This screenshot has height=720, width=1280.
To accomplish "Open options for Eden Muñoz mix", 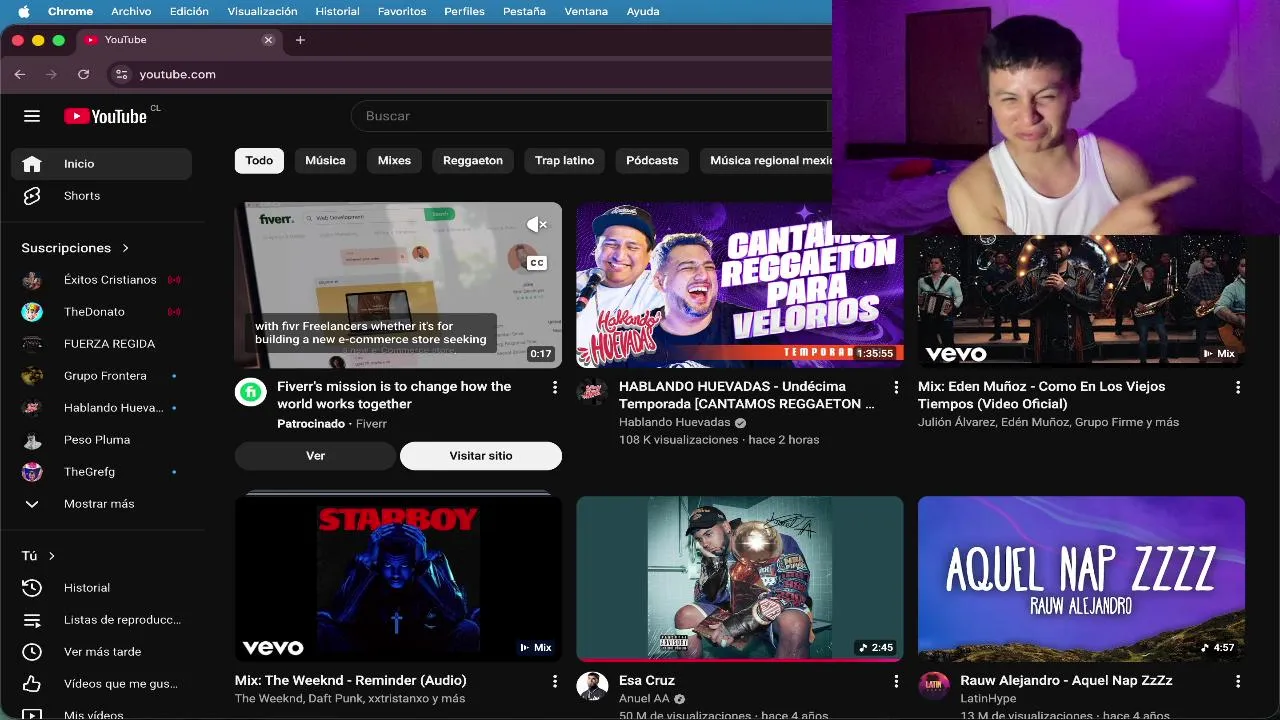I will coord(1238,387).
